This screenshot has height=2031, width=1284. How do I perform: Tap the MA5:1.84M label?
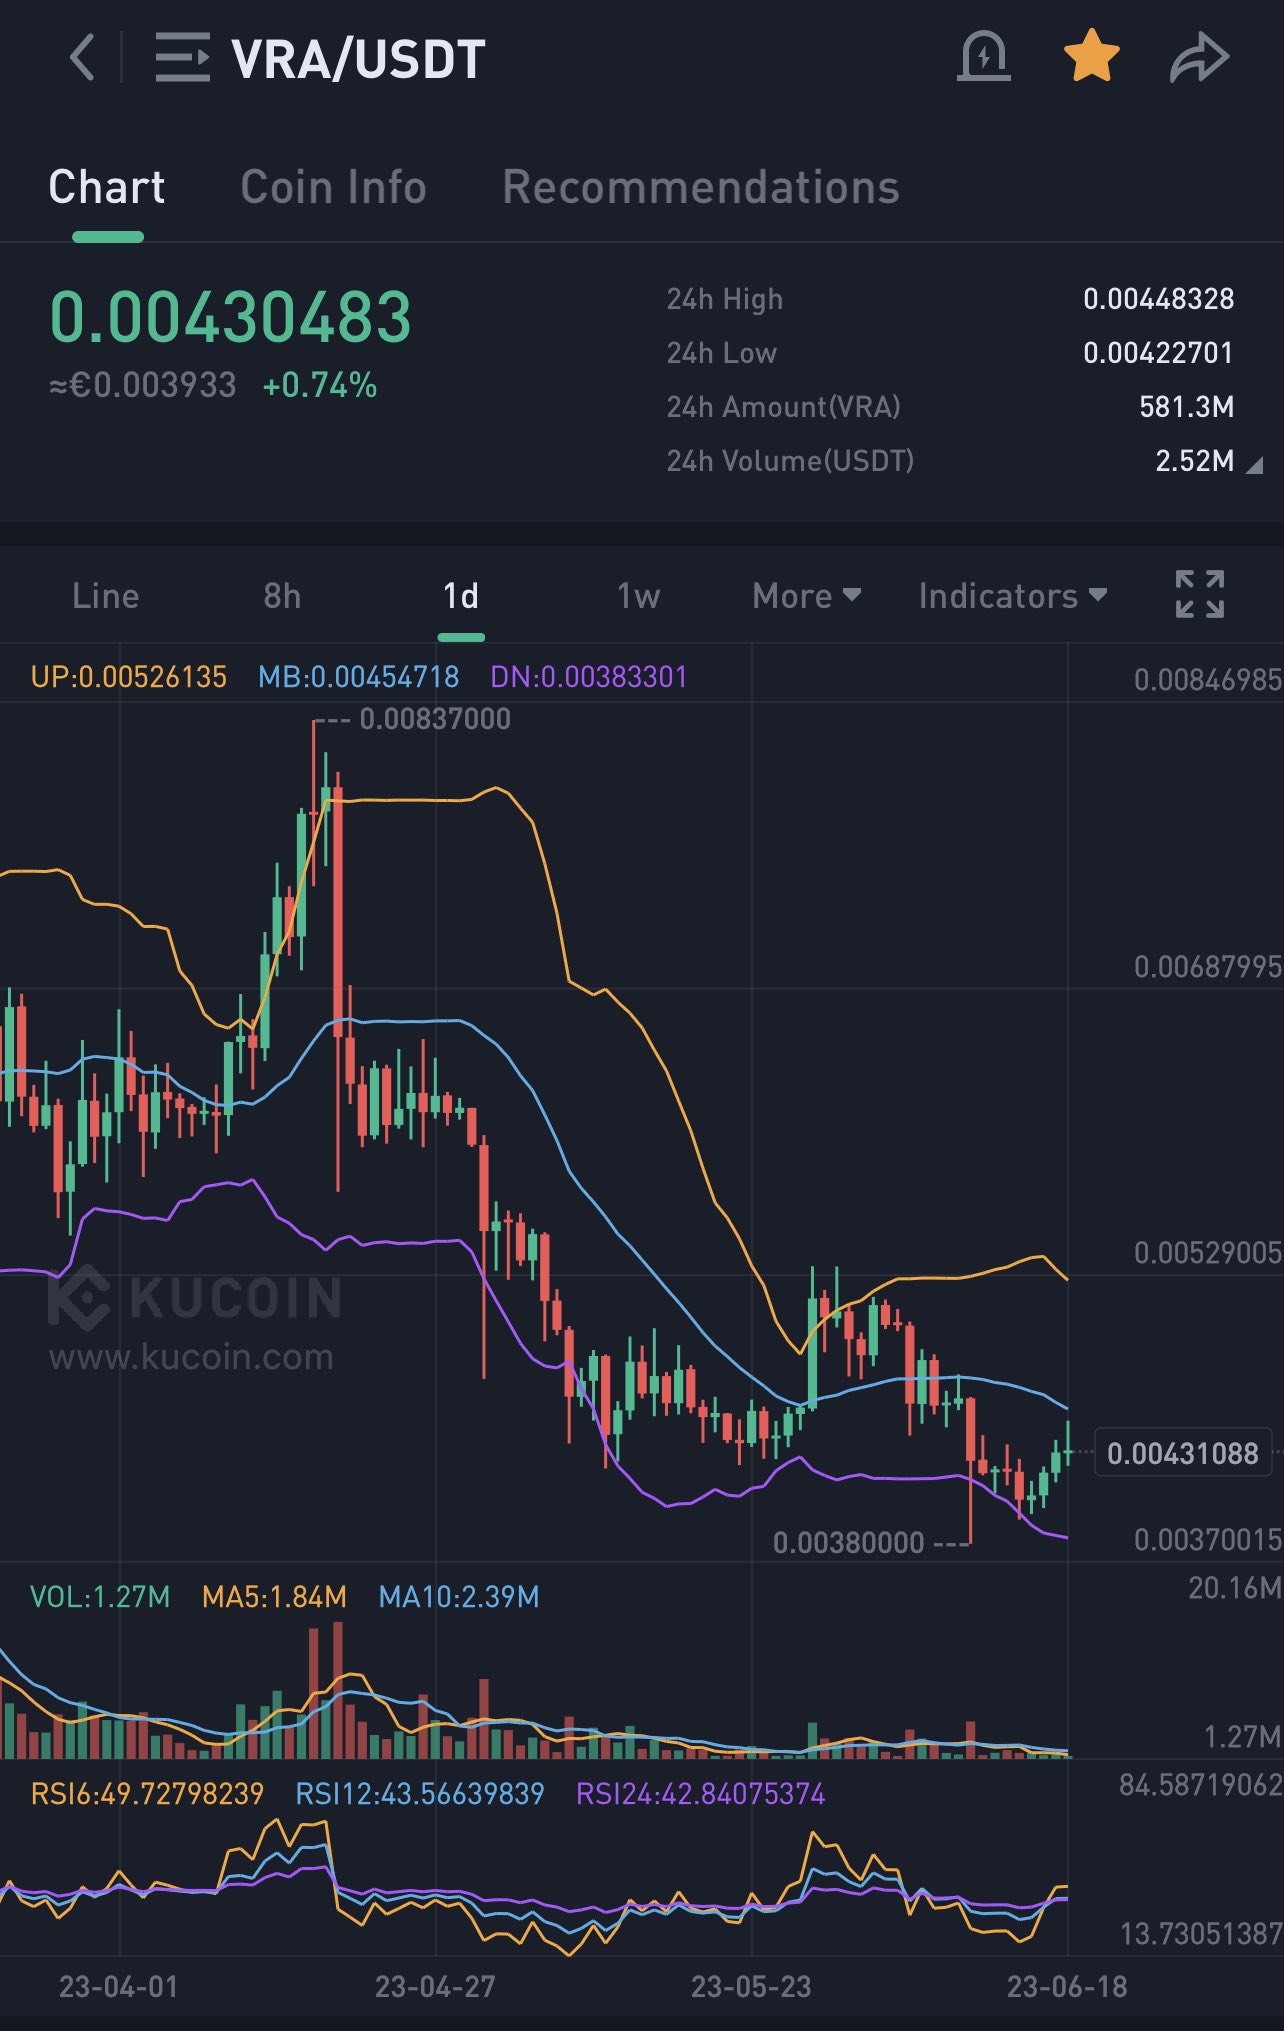click(274, 1597)
